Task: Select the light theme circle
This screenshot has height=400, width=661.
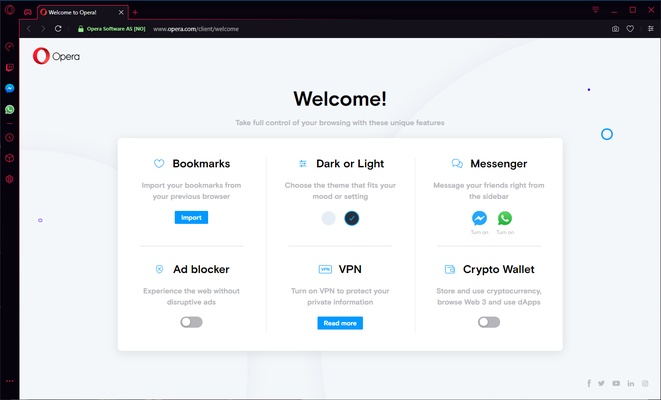Action: click(x=328, y=218)
